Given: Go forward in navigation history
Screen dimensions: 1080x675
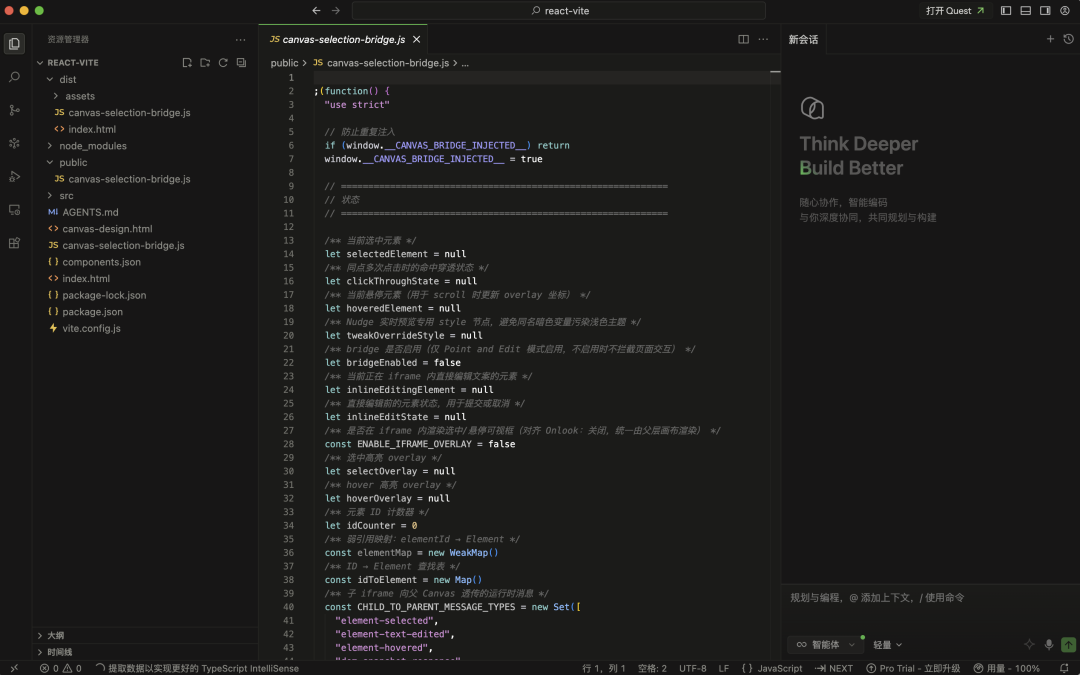Looking at the screenshot, I should click(335, 10).
